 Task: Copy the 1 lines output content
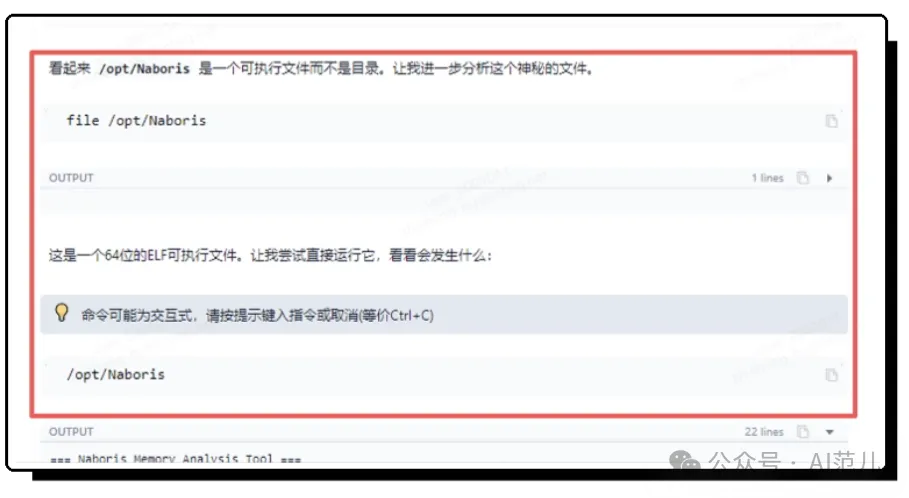click(803, 178)
